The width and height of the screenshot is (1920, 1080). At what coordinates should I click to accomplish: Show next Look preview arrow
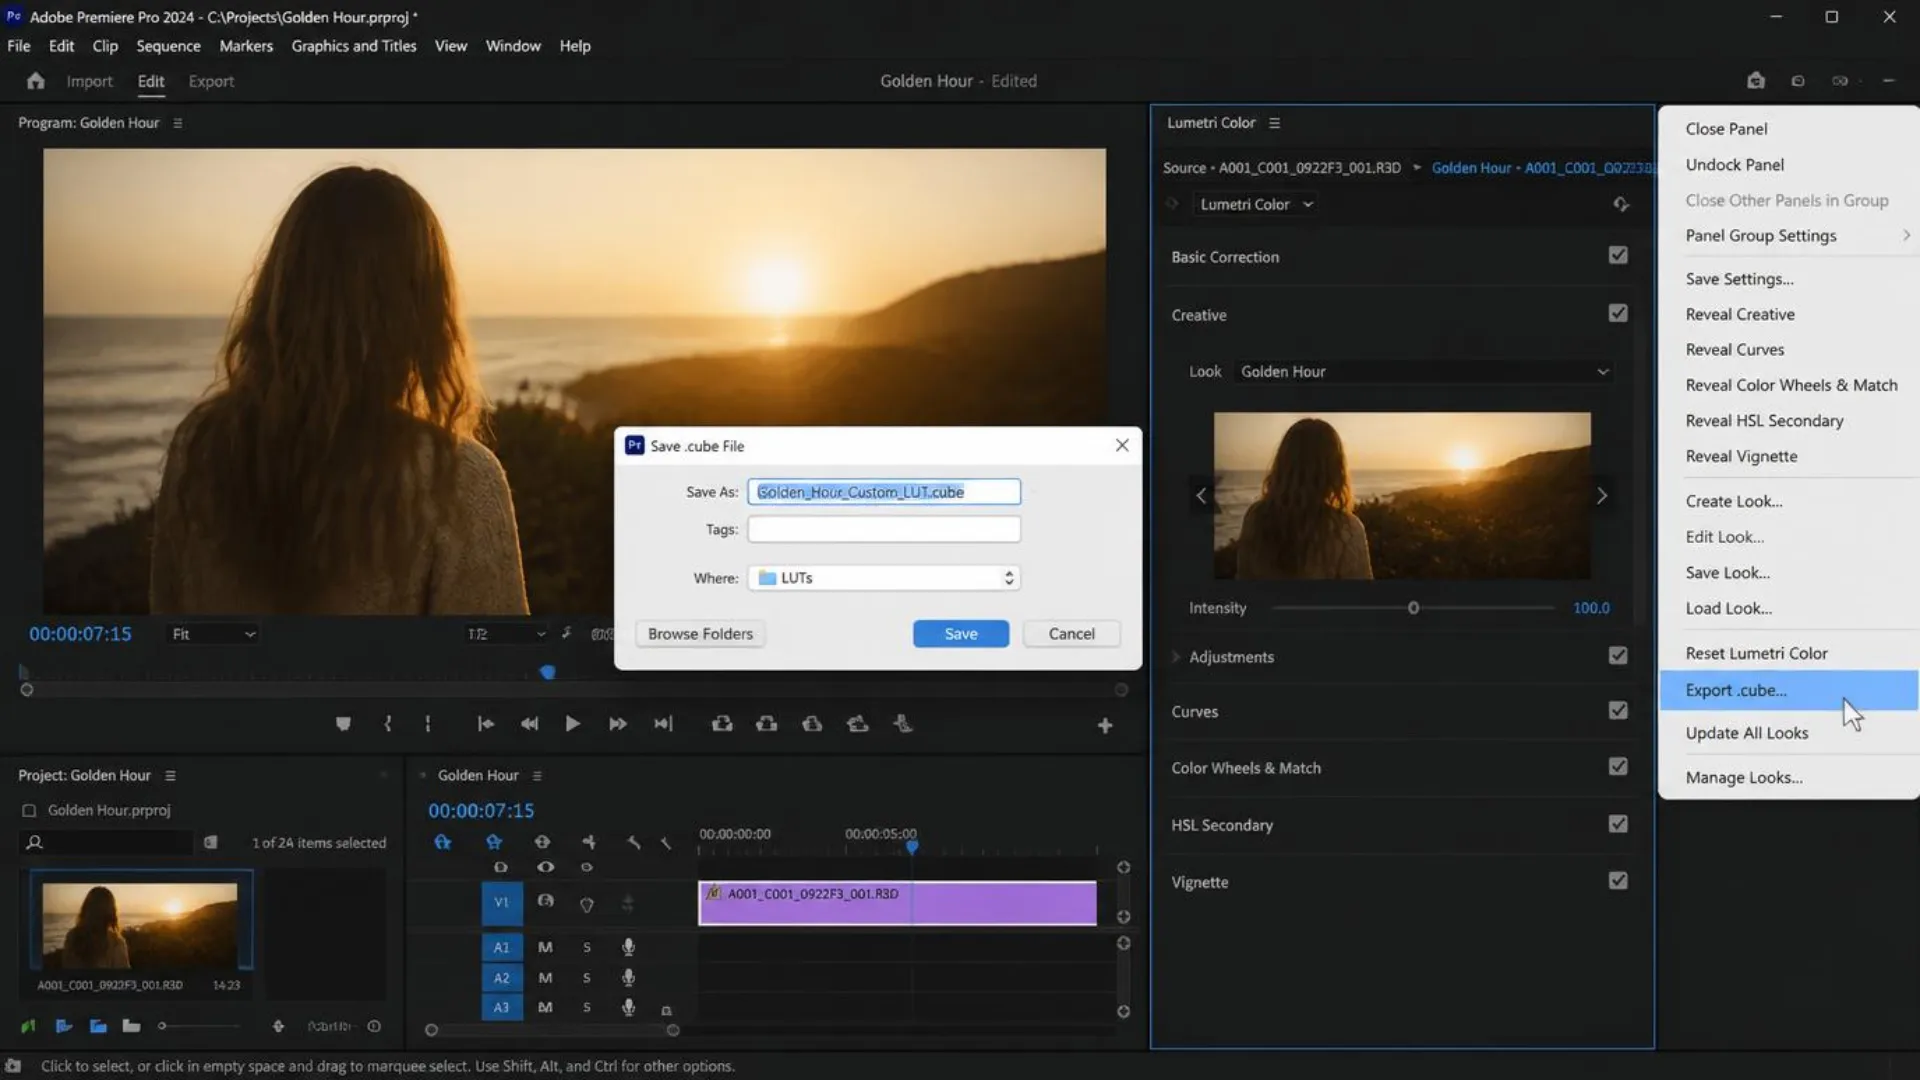pos(1602,496)
